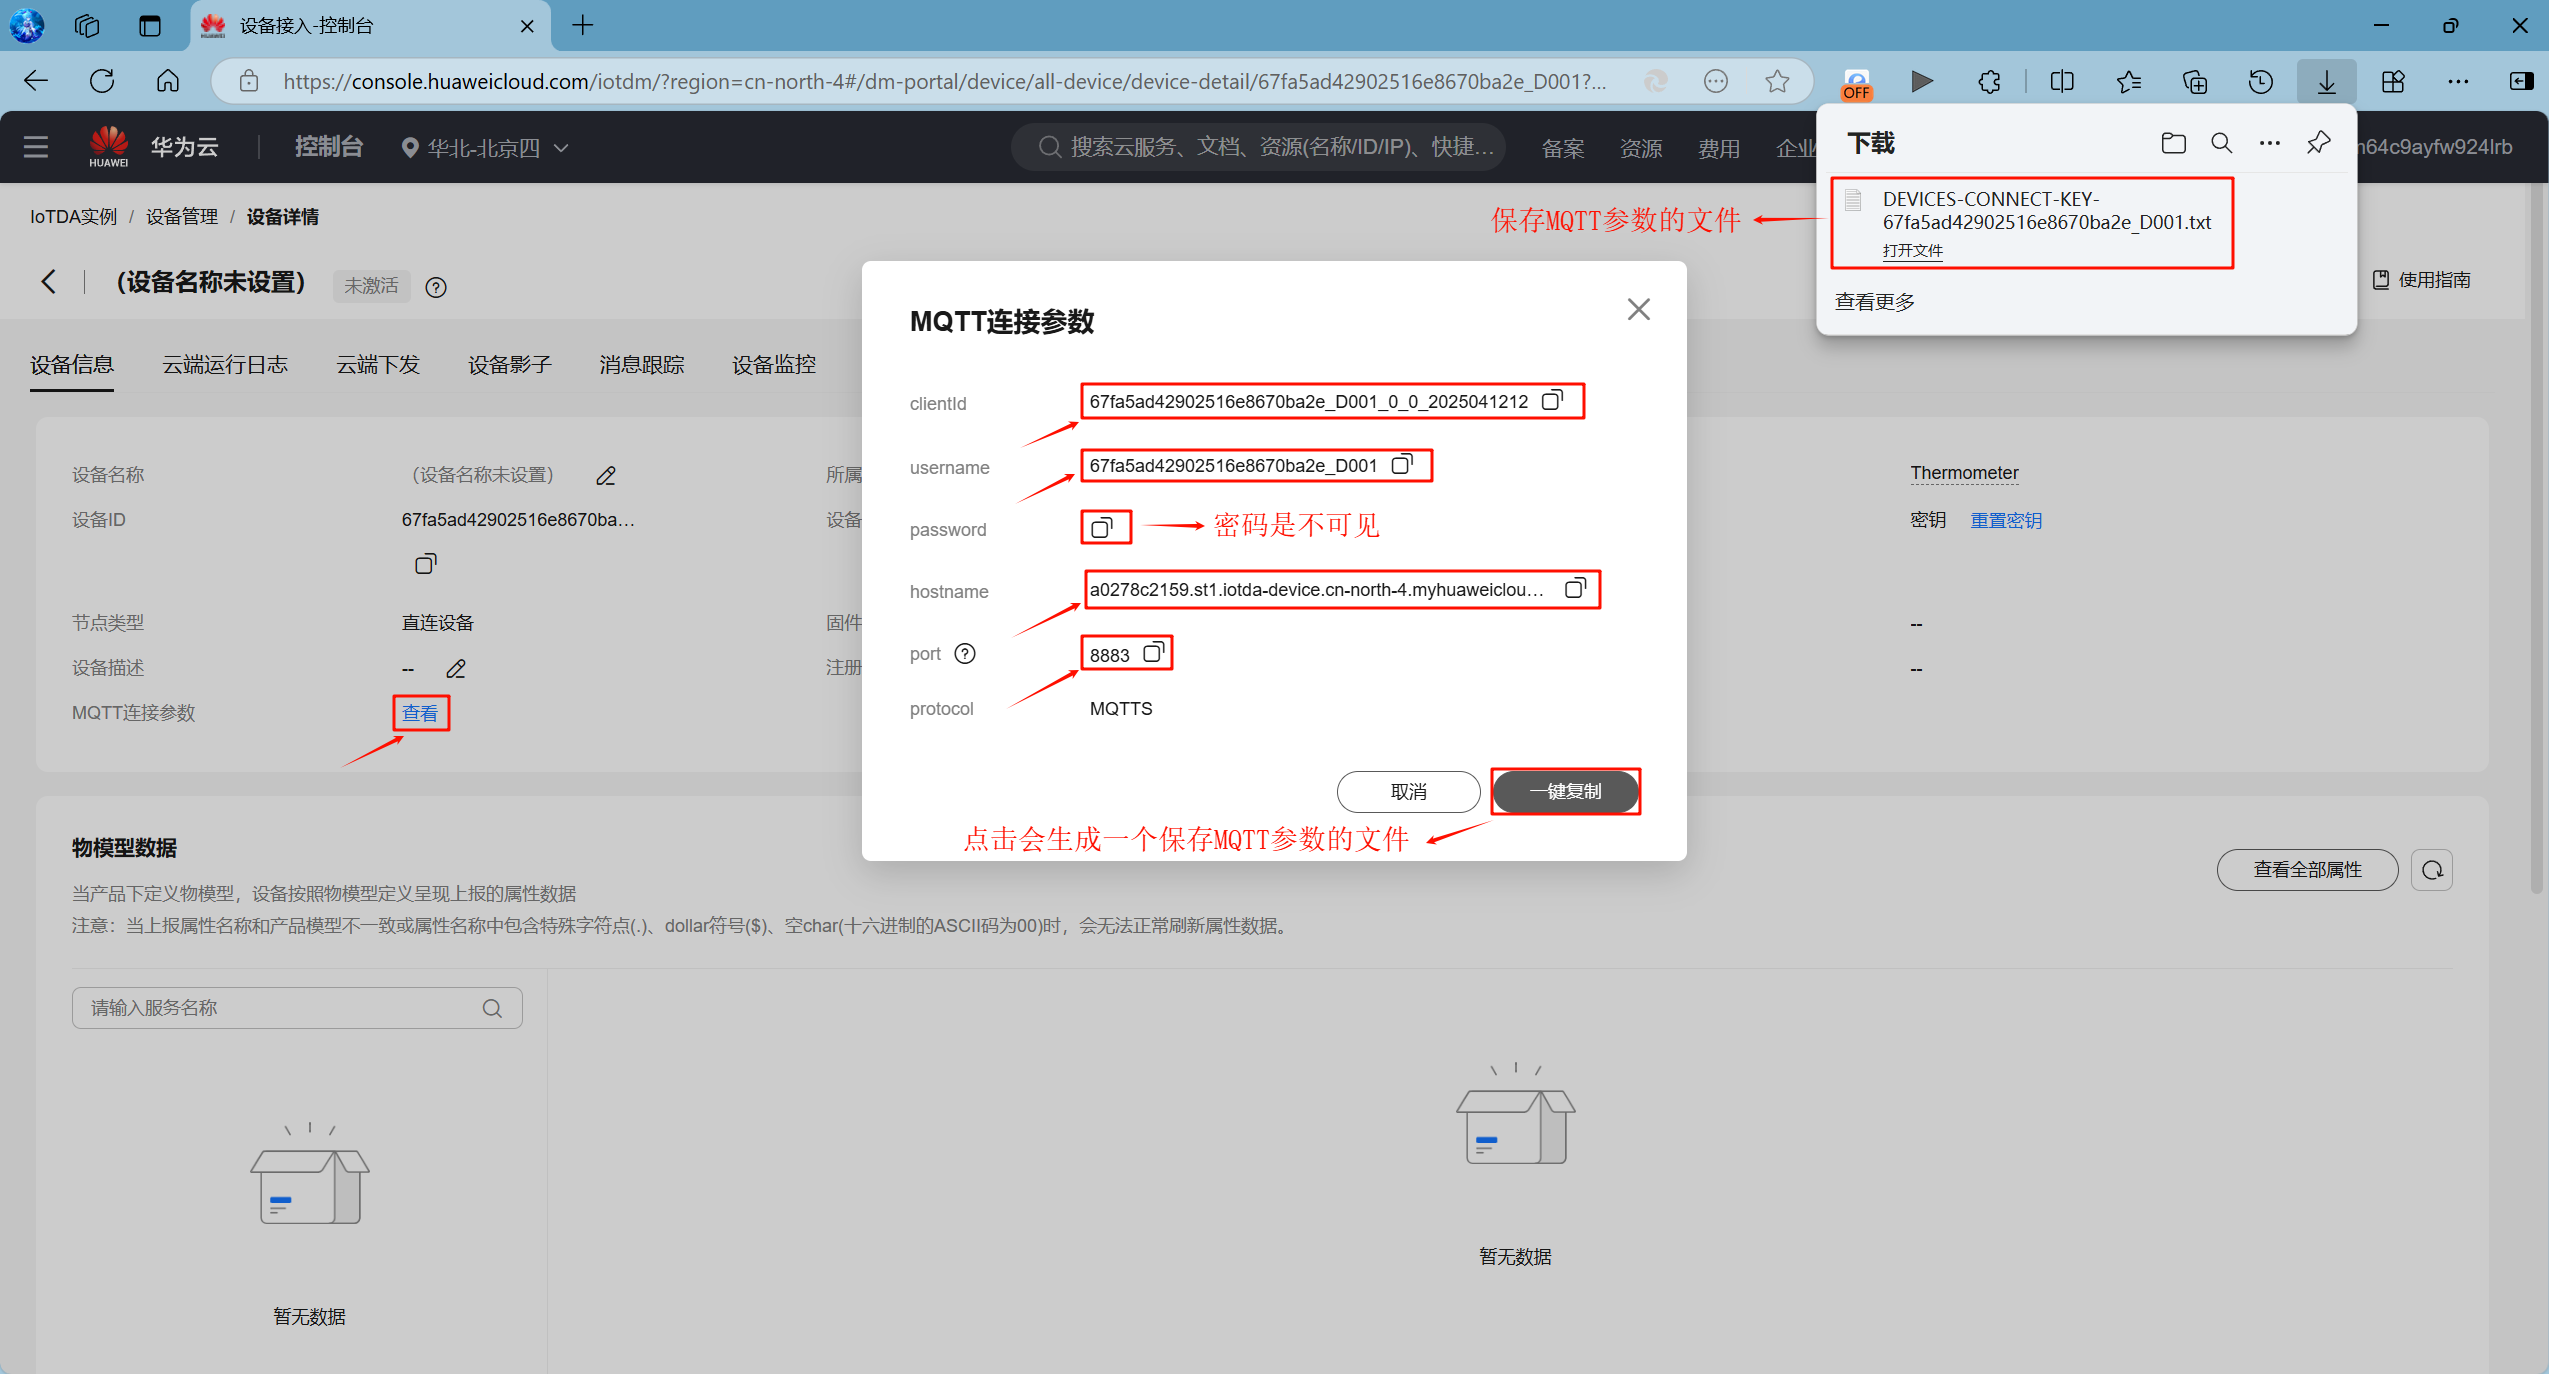Pin the downloads panel
The image size is (2549, 1374).
click(x=2318, y=143)
